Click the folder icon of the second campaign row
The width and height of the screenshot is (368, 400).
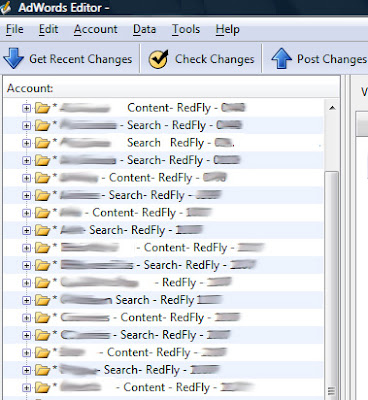tap(42, 126)
